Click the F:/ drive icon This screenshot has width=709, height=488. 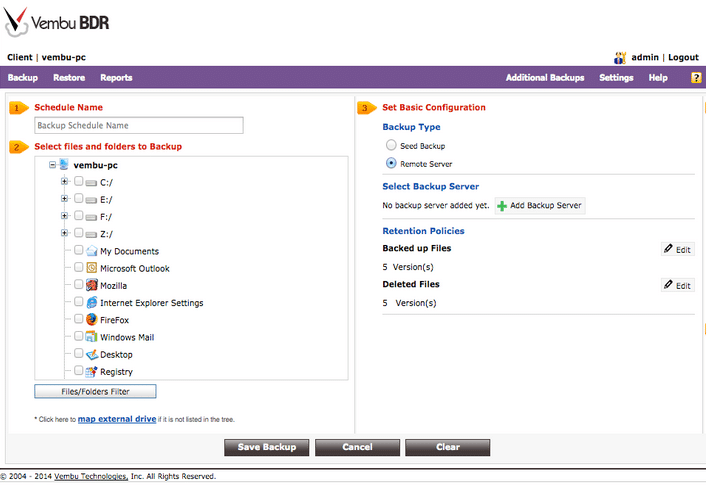[91, 217]
